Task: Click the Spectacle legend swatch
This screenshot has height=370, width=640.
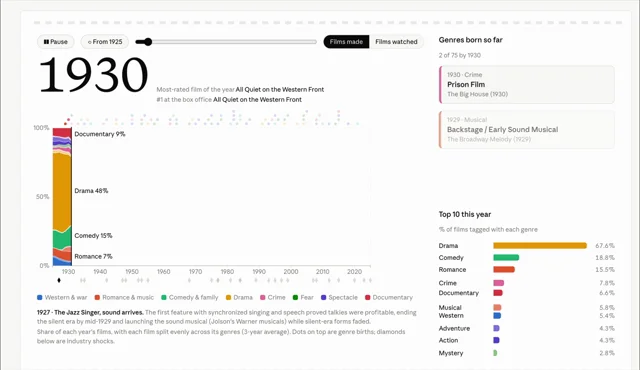Action: [324, 297]
